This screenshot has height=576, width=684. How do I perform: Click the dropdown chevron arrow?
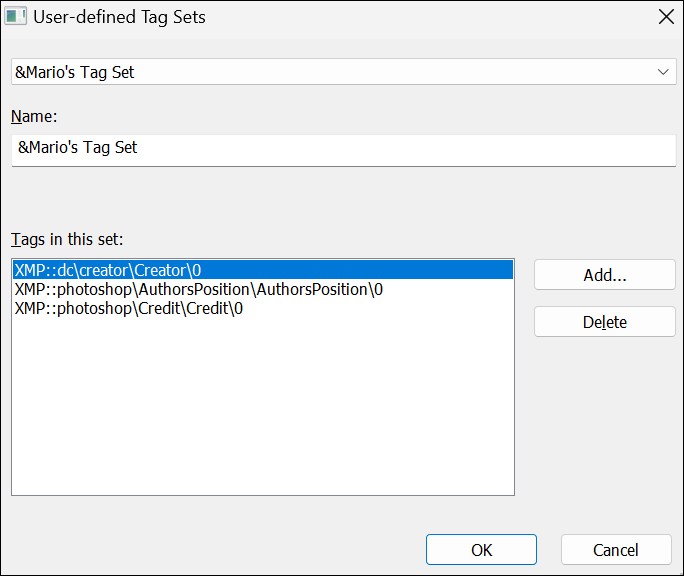663,72
